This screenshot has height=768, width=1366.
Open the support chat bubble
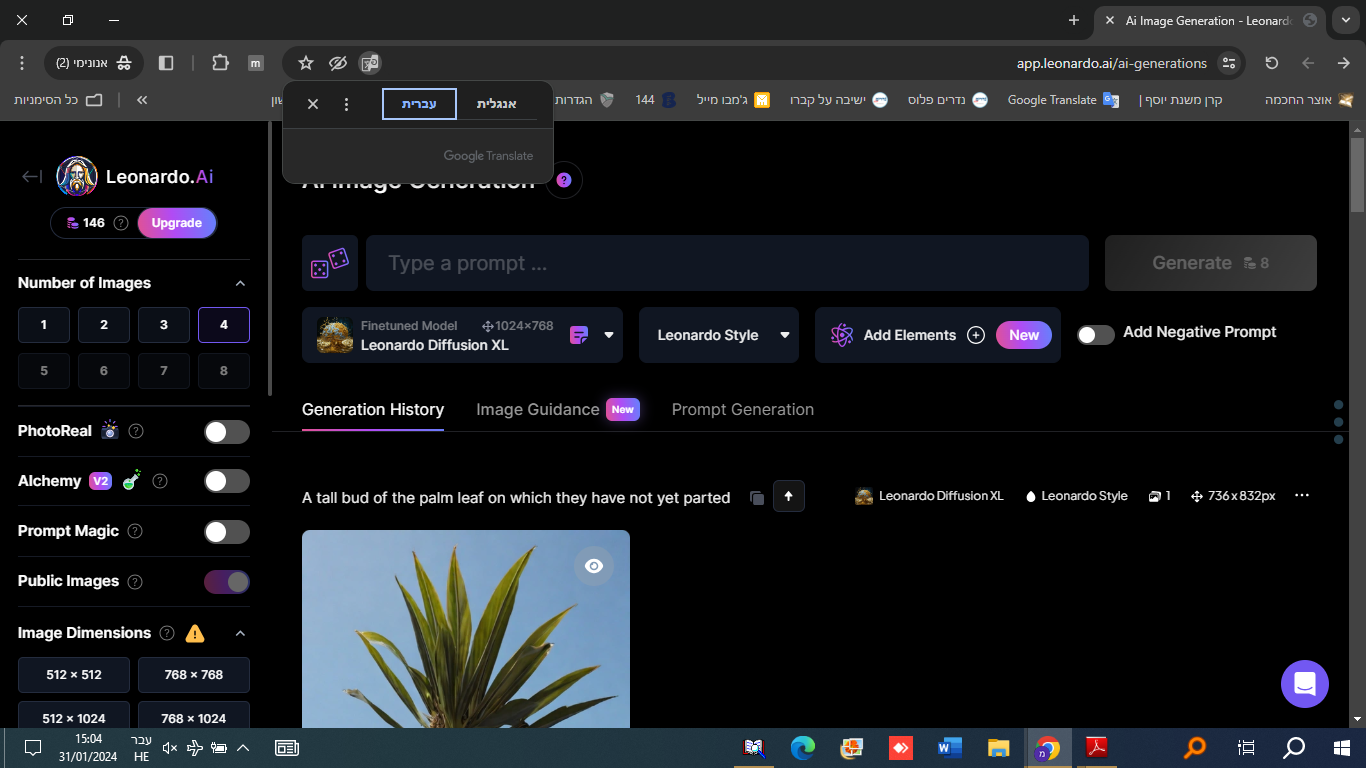(x=1304, y=683)
